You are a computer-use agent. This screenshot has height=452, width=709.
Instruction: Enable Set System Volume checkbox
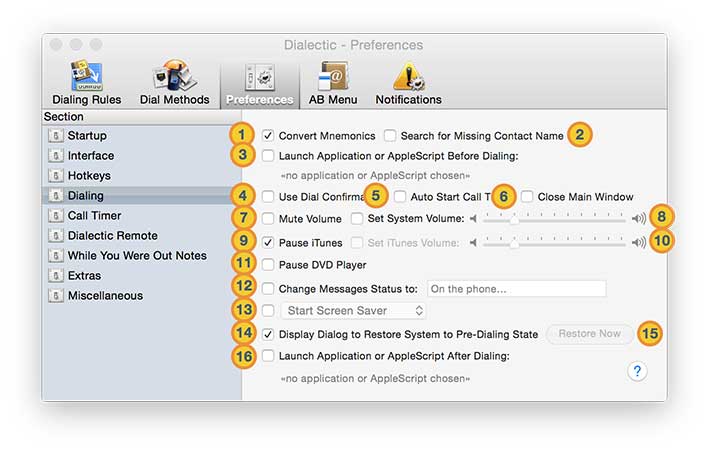(357, 219)
